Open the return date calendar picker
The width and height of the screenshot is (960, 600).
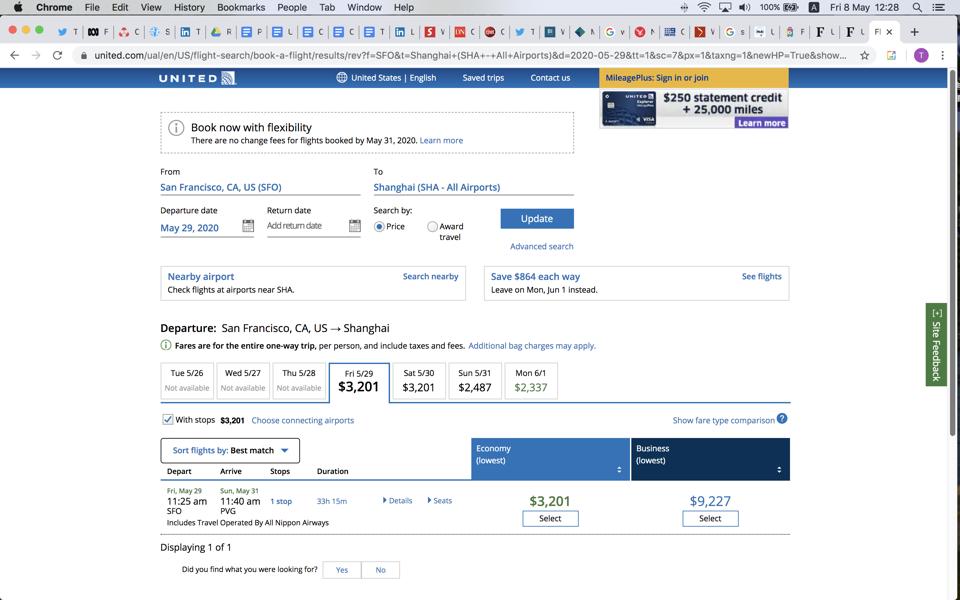pos(354,226)
